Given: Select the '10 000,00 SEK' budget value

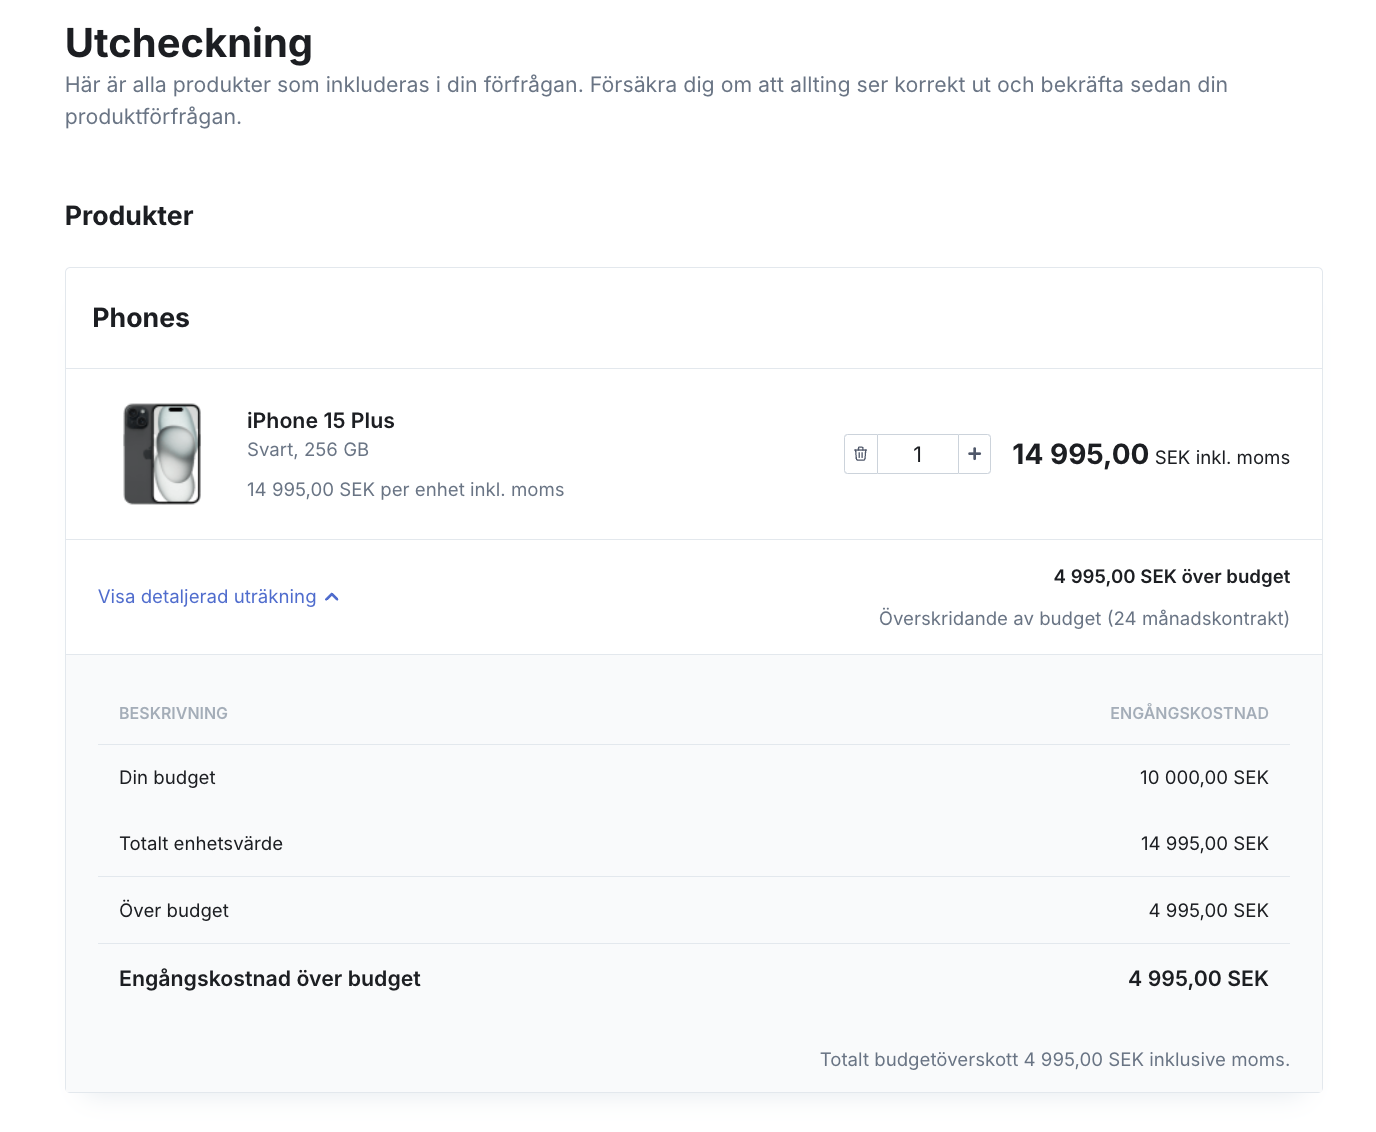Looking at the screenshot, I should [x=1204, y=778].
